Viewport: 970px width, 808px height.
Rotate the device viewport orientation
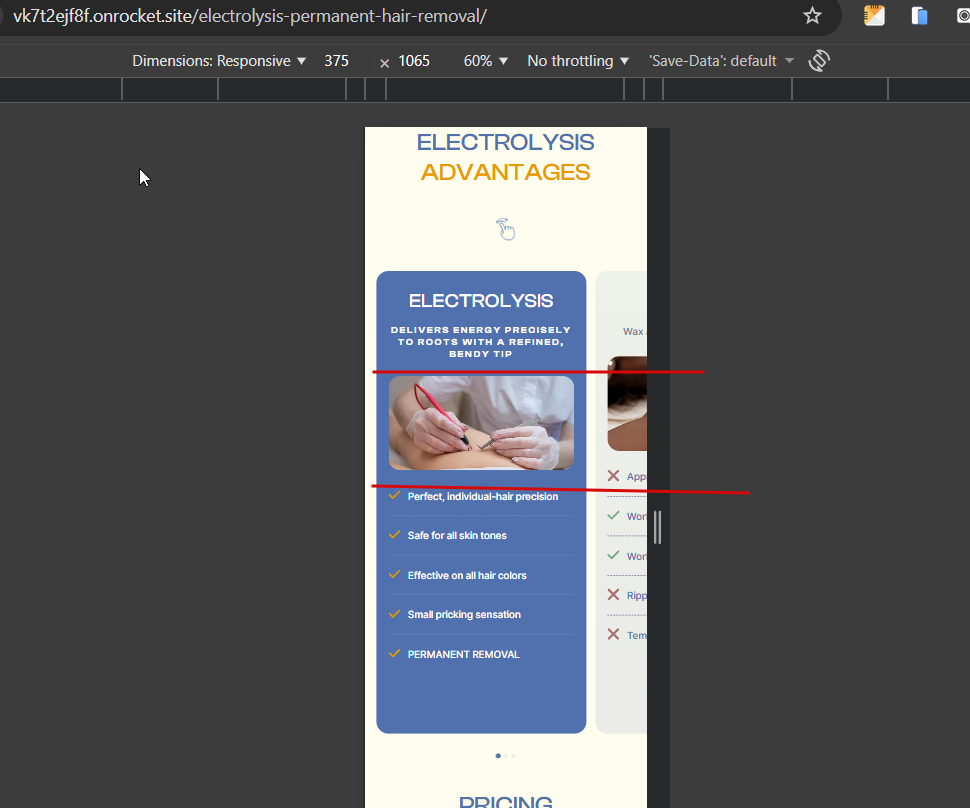(819, 61)
